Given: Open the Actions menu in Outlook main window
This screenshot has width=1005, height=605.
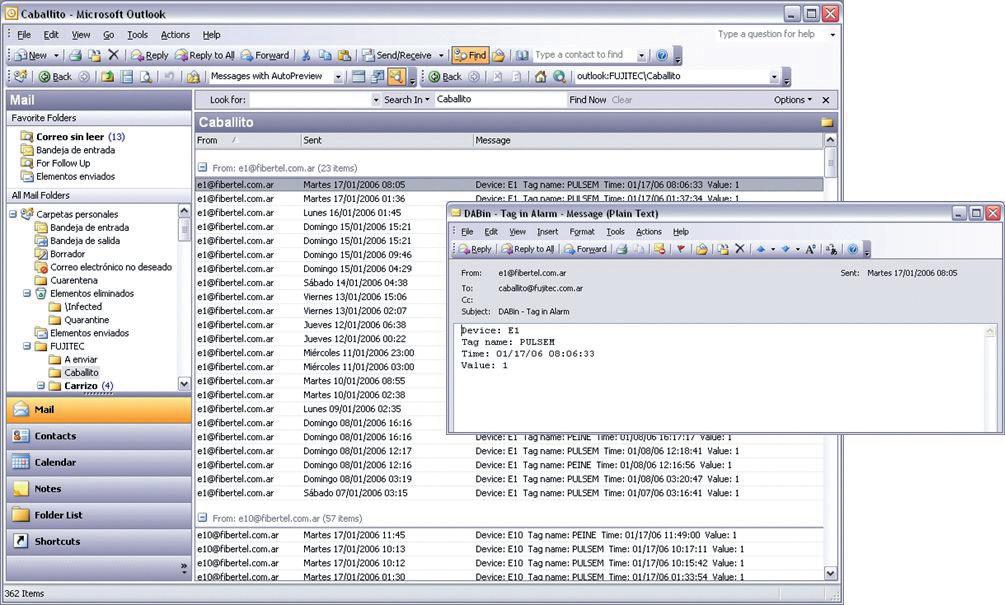Looking at the screenshot, I should (175, 35).
